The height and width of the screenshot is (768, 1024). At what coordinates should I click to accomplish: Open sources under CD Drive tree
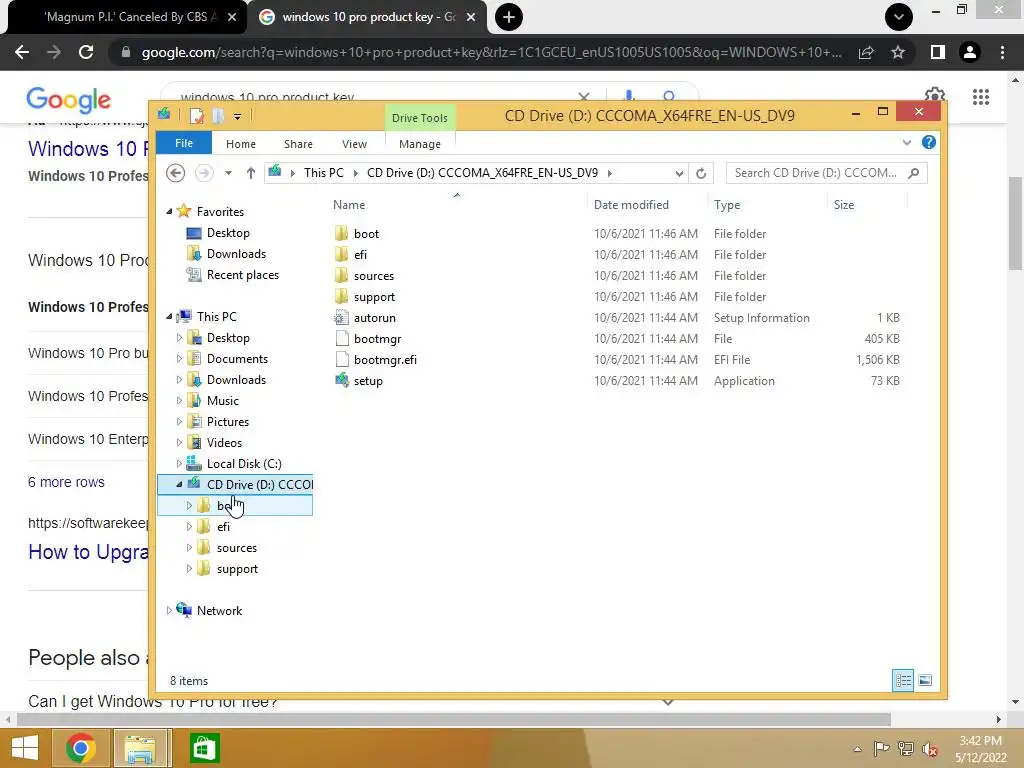coord(236,548)
